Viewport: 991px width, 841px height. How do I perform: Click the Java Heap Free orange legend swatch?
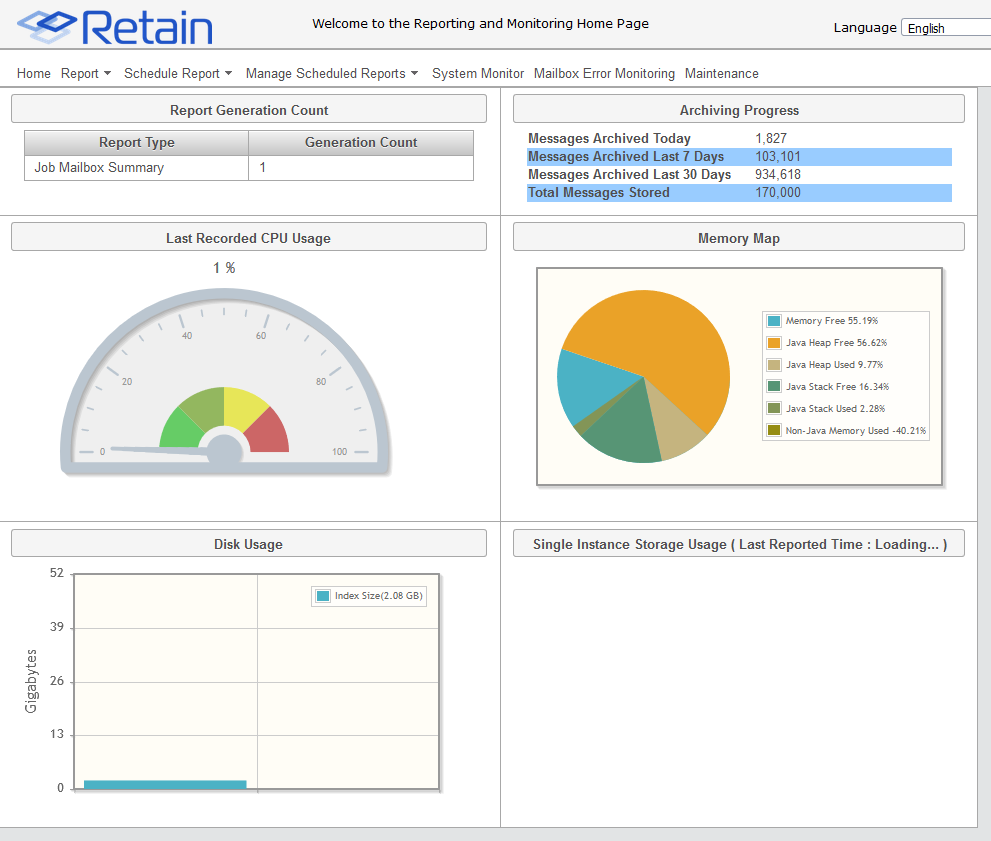point(774,343)
